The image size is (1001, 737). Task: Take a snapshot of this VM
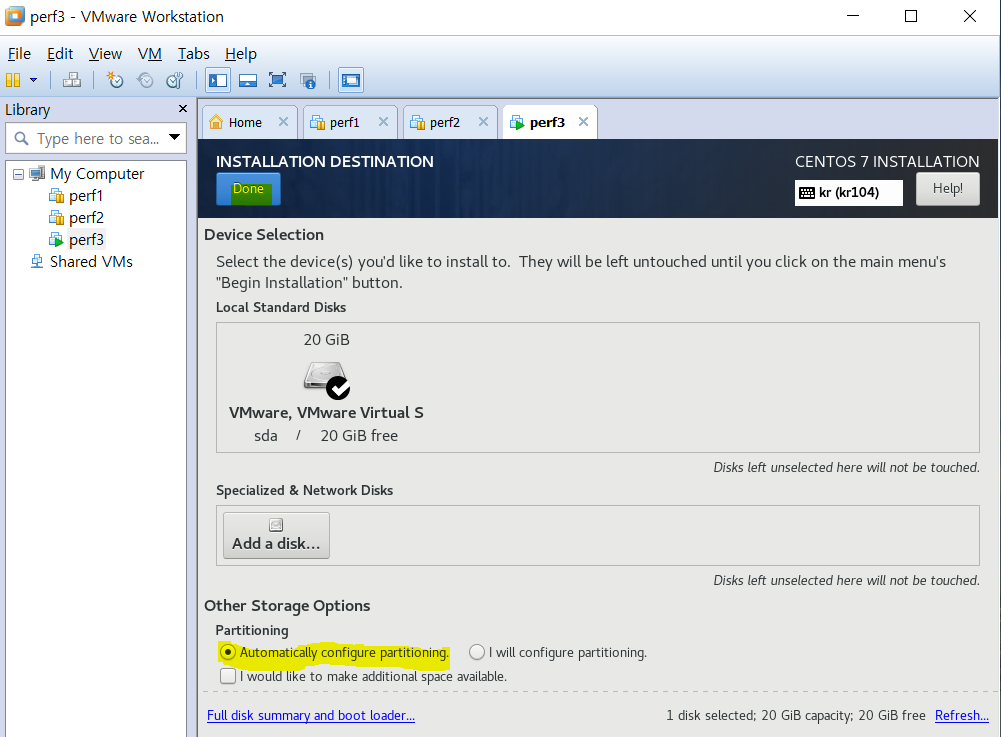[x=114, y=80]
